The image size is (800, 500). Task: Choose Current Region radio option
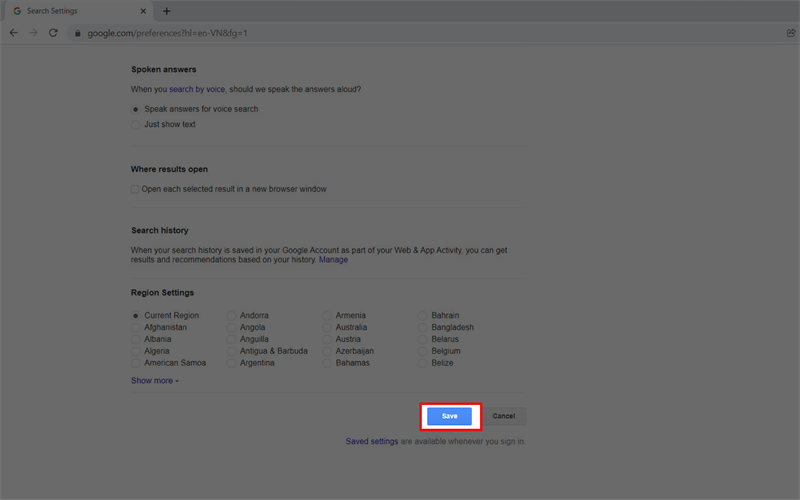[x=136, y=316]
